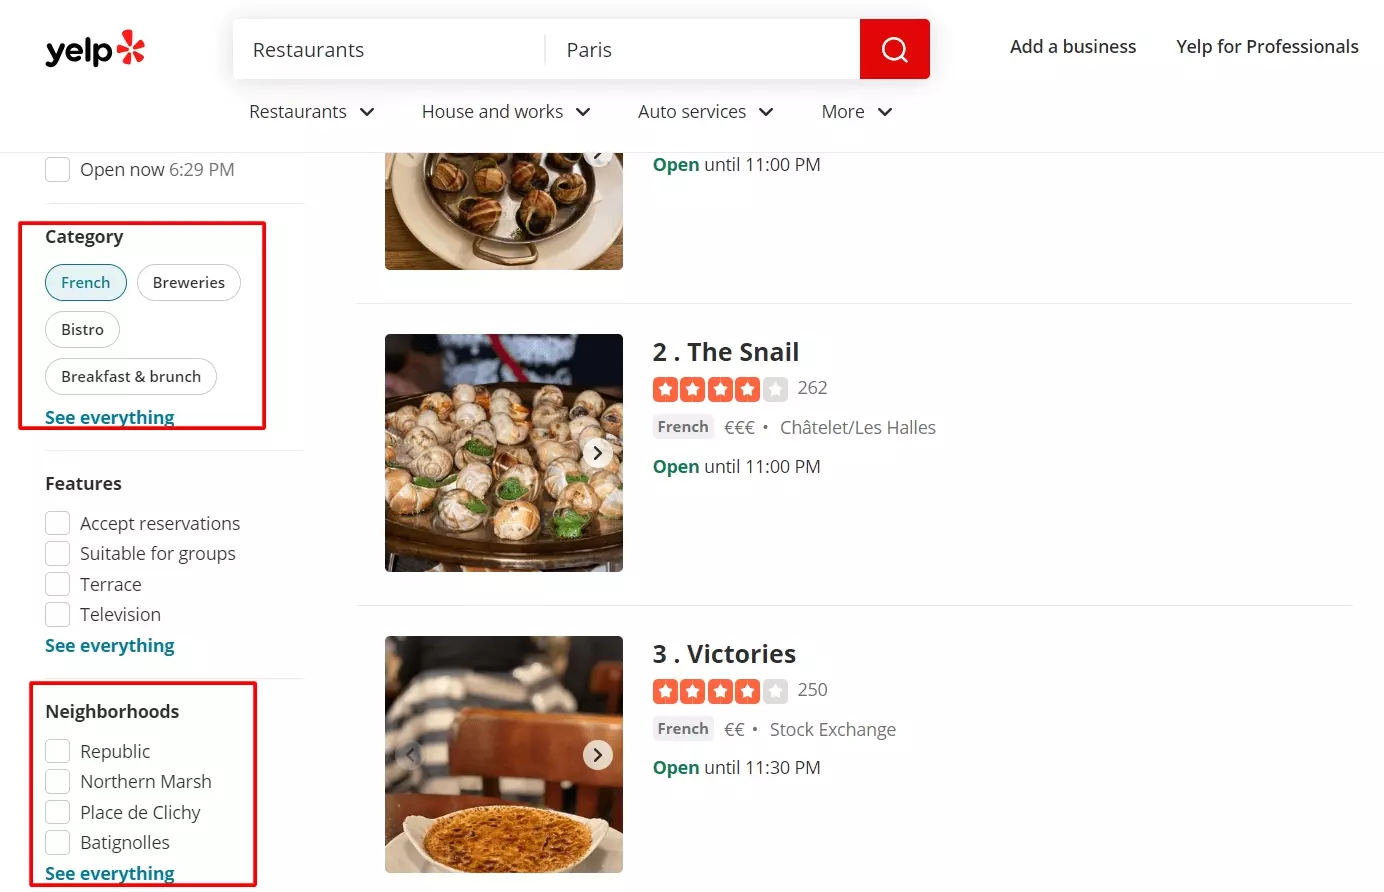Open the House and works menu
The image size is (1384, 892).
pyautogui.click(x=505, y=111)
